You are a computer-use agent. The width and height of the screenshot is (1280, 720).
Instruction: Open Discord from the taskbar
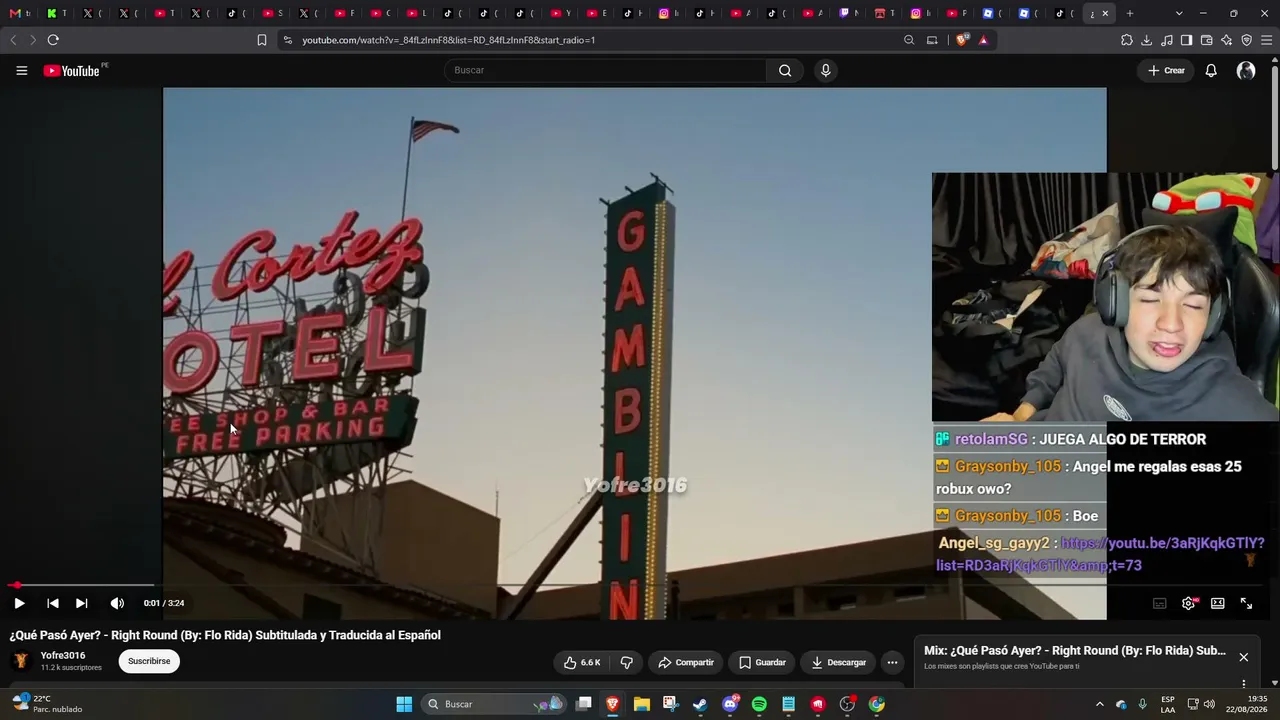pyautogui.click(x=730, y=704)
